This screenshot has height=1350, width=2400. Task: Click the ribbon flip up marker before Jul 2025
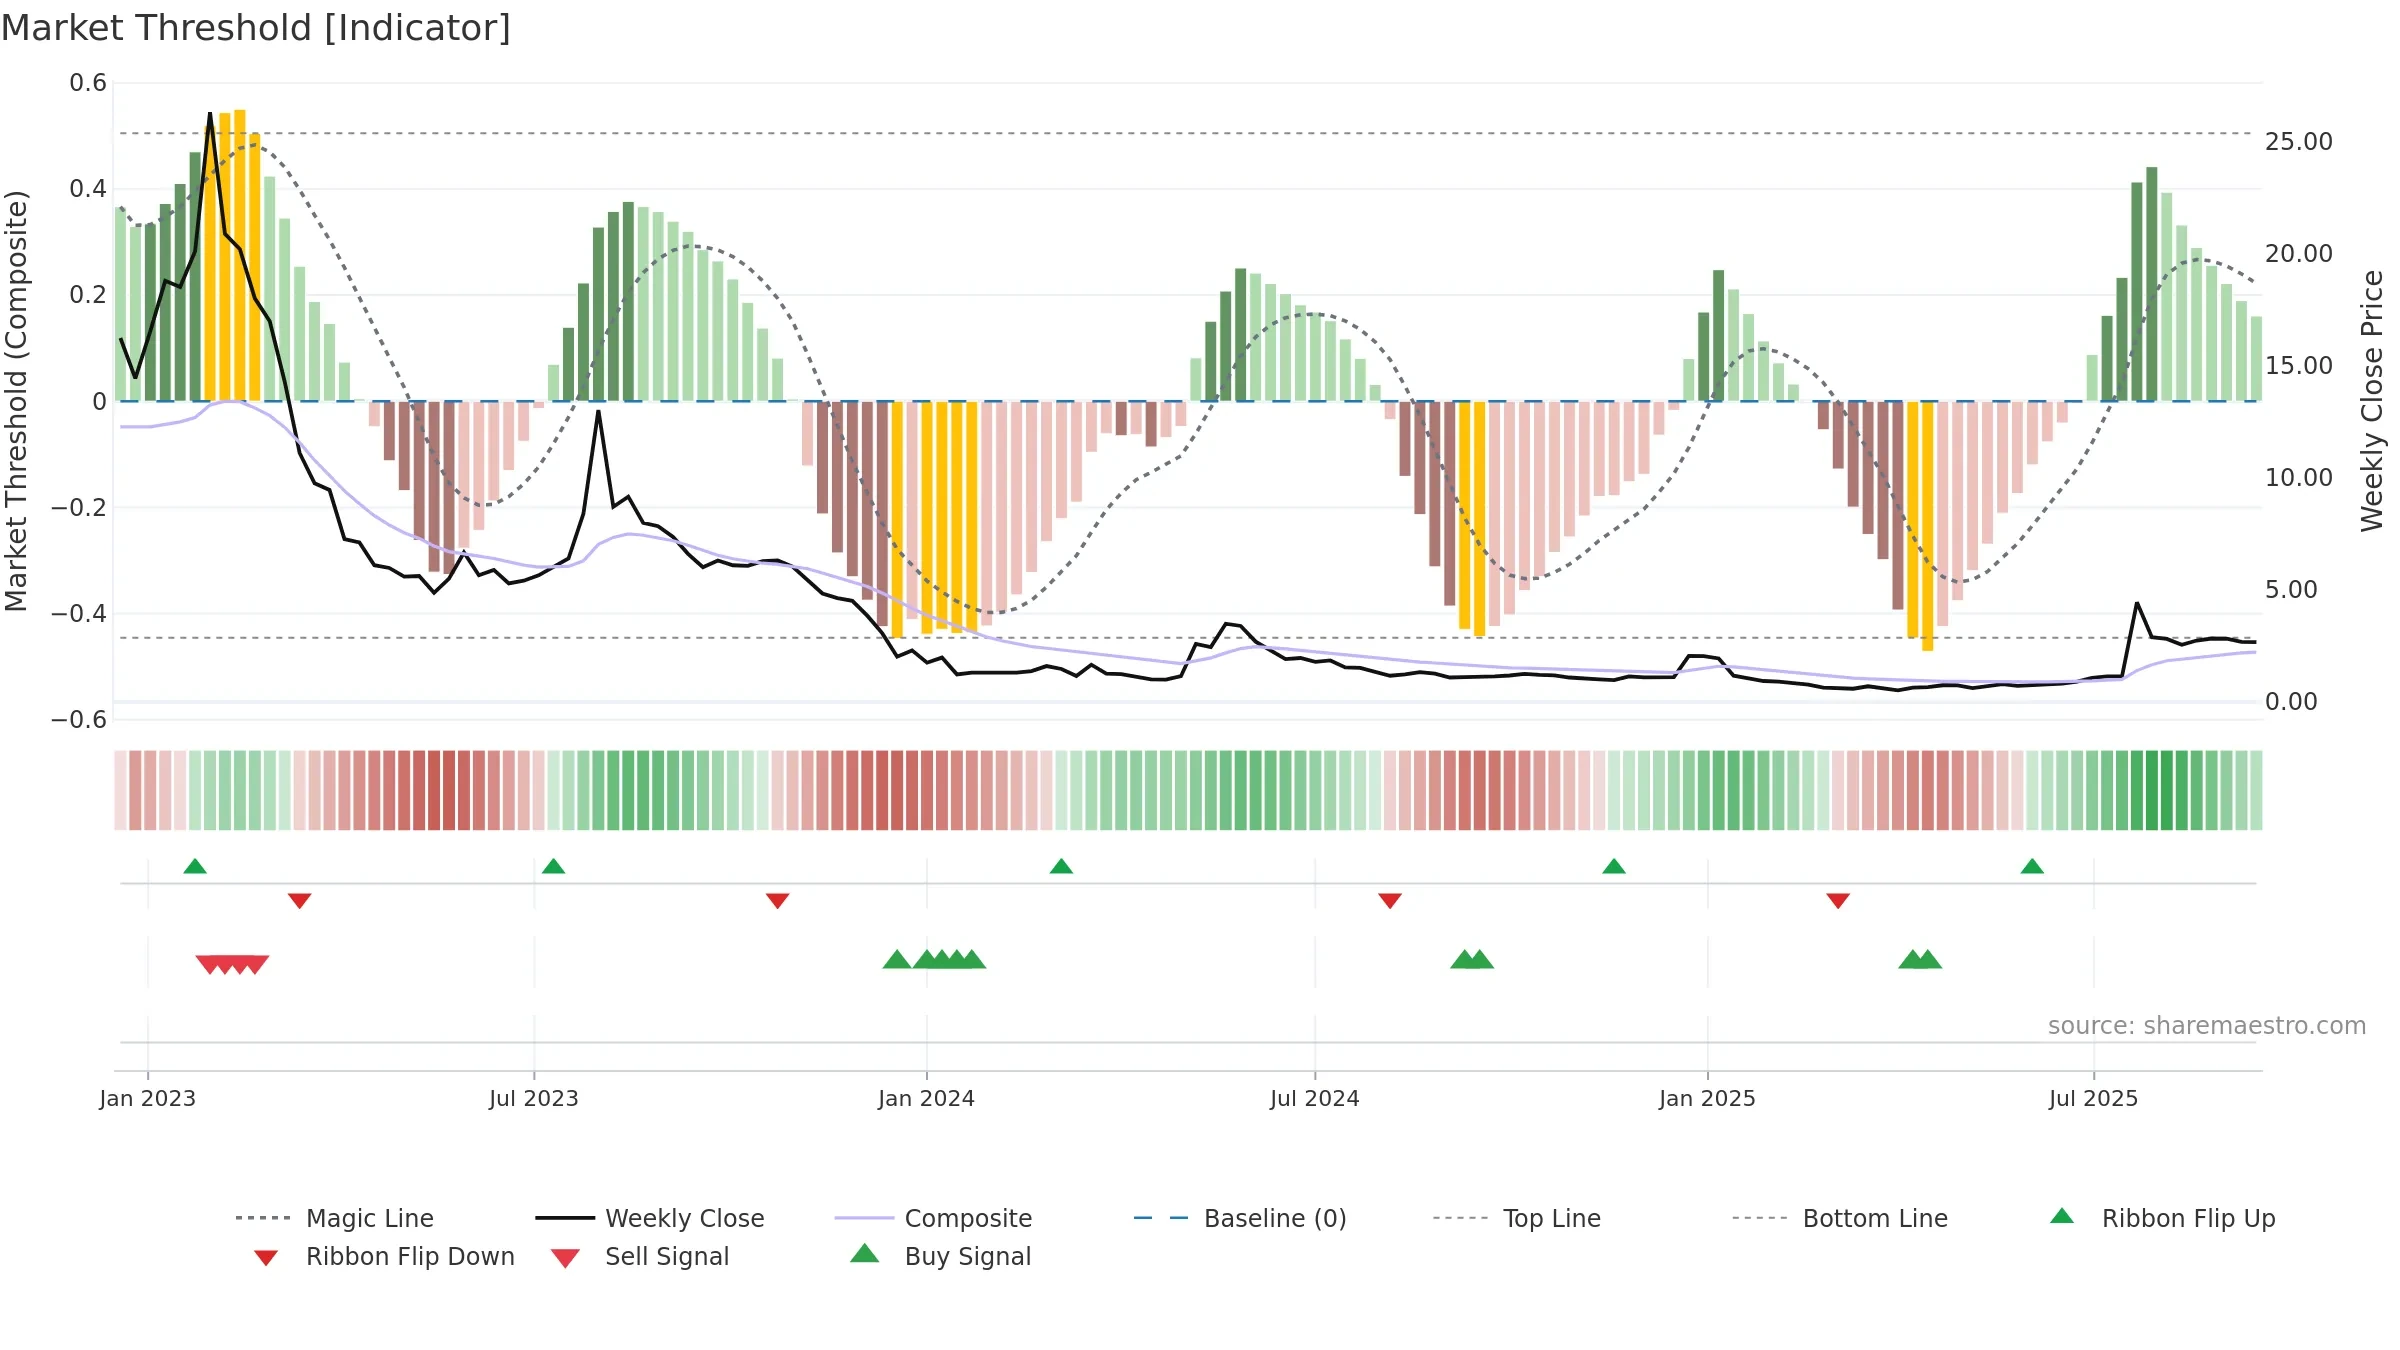point(2032,866)
